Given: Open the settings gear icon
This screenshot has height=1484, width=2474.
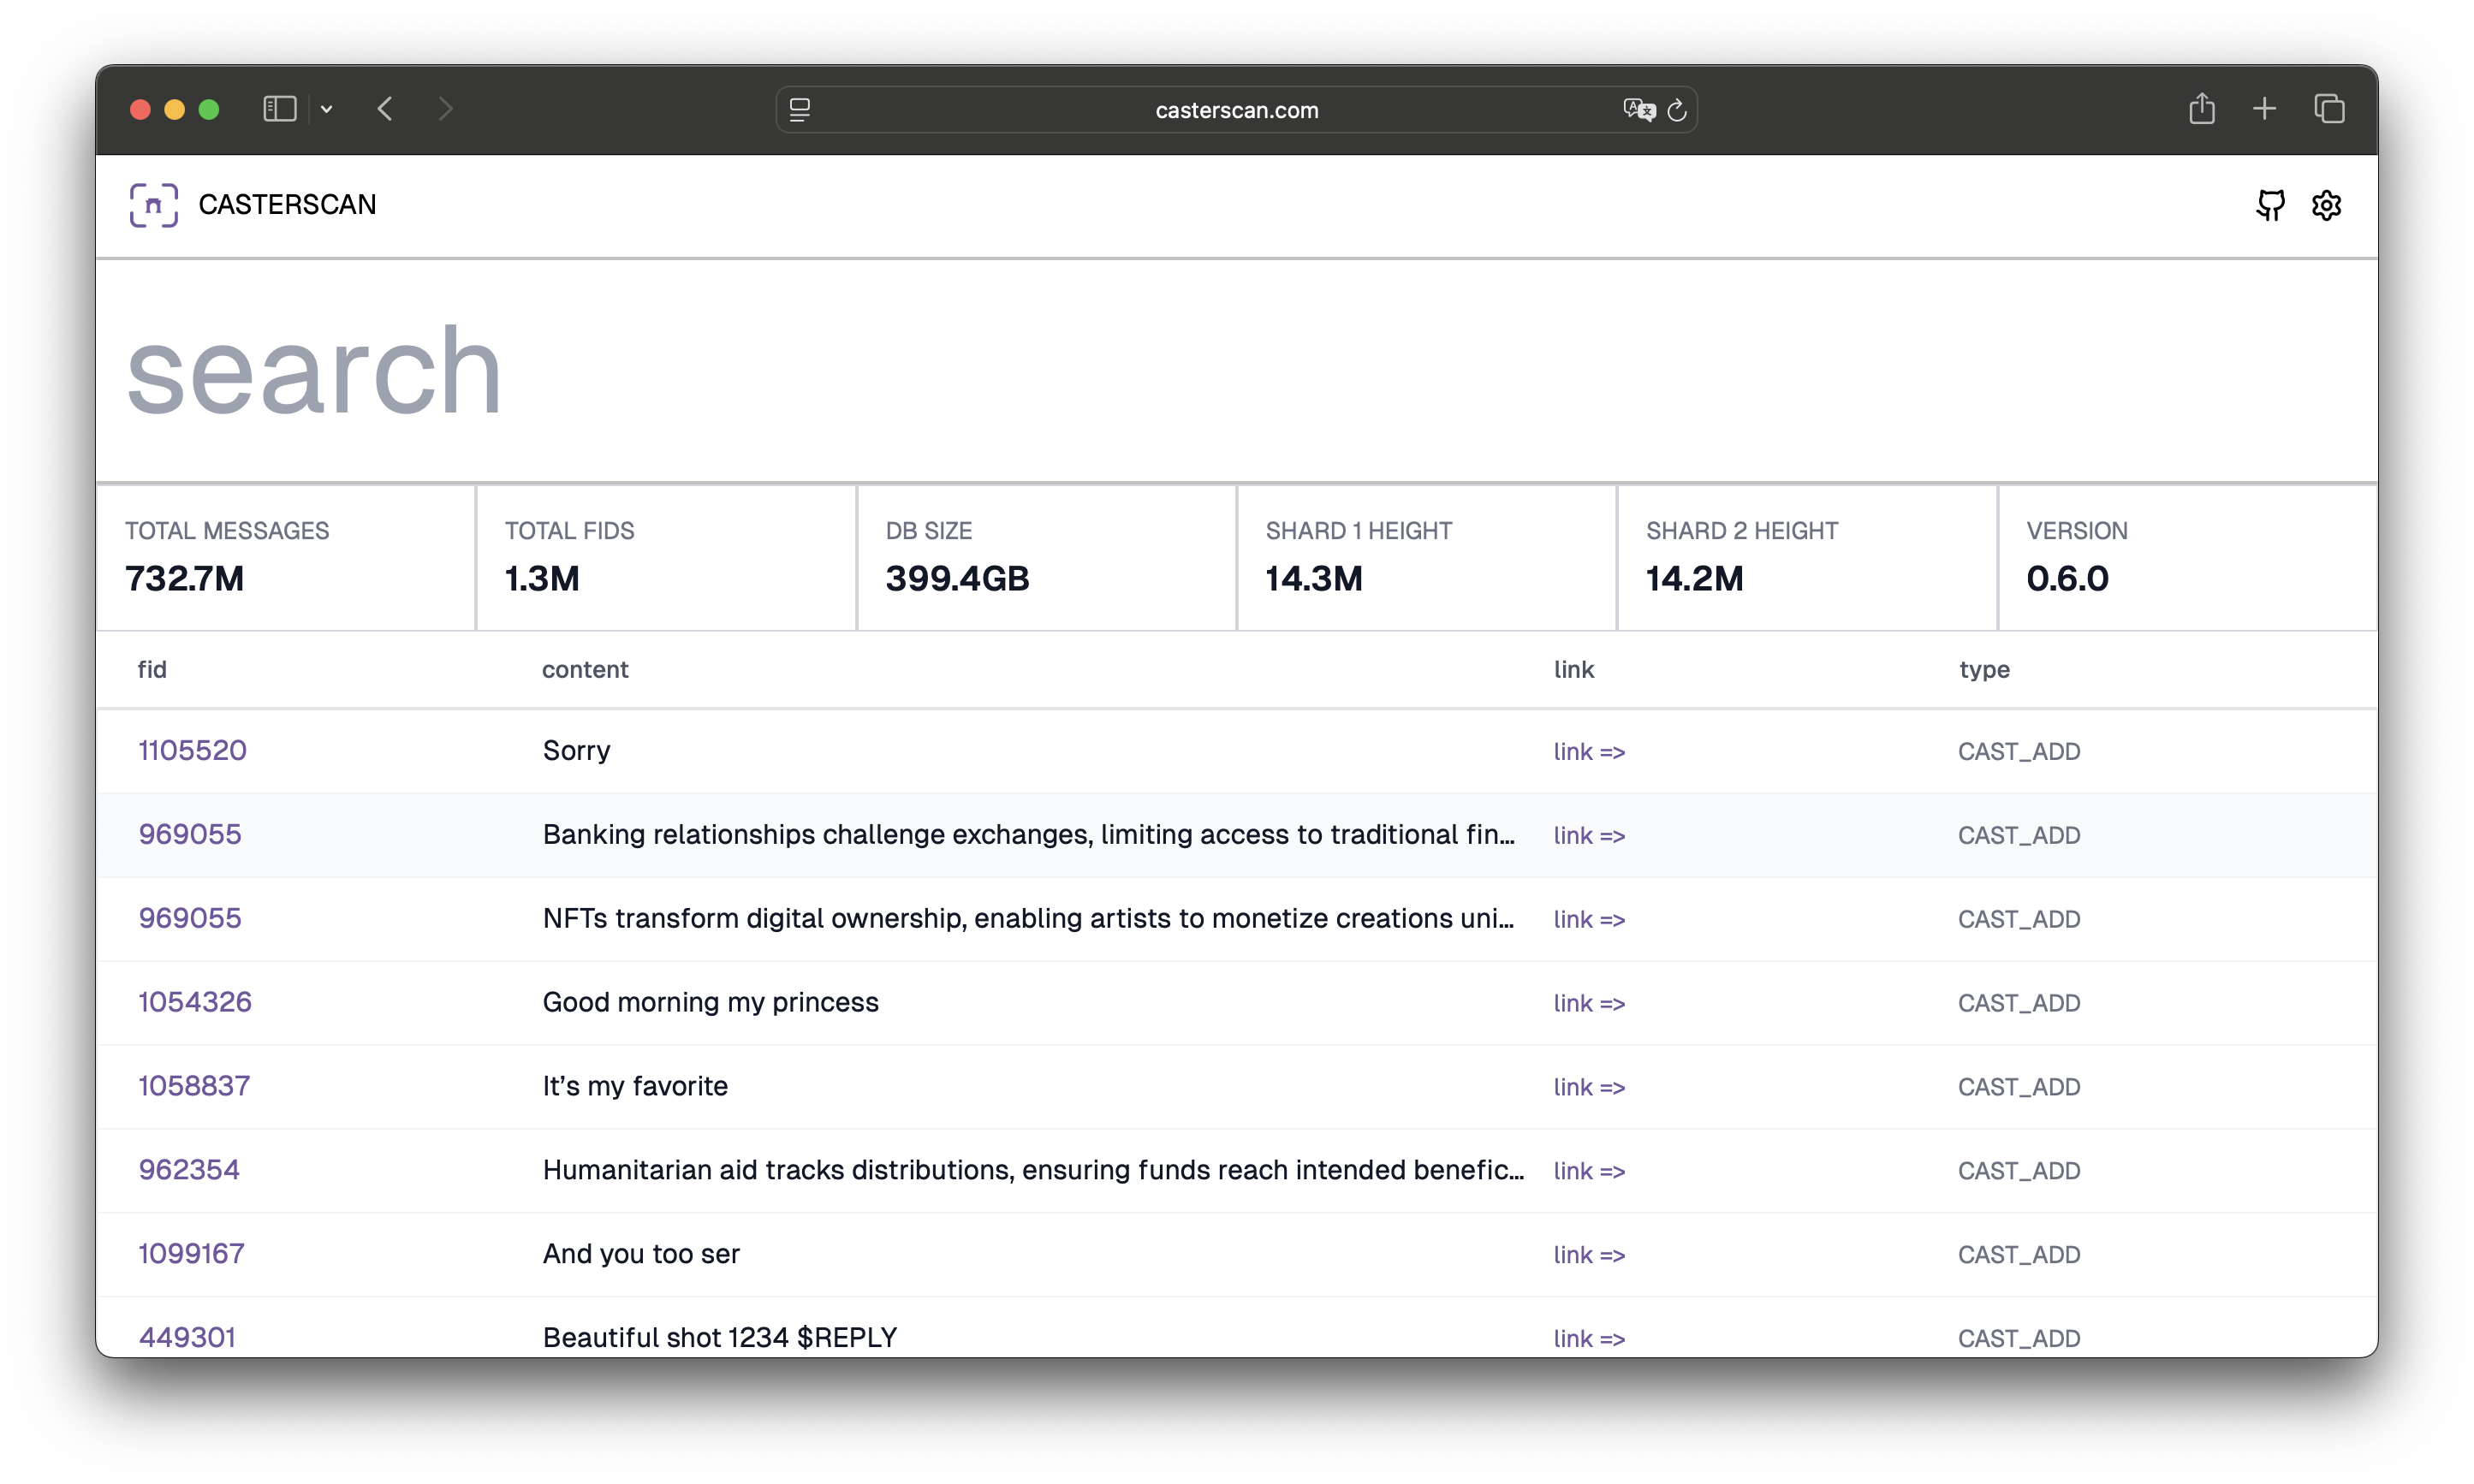Looking at the screenshot, I should pyautogui.click(x=2326, y=205).
